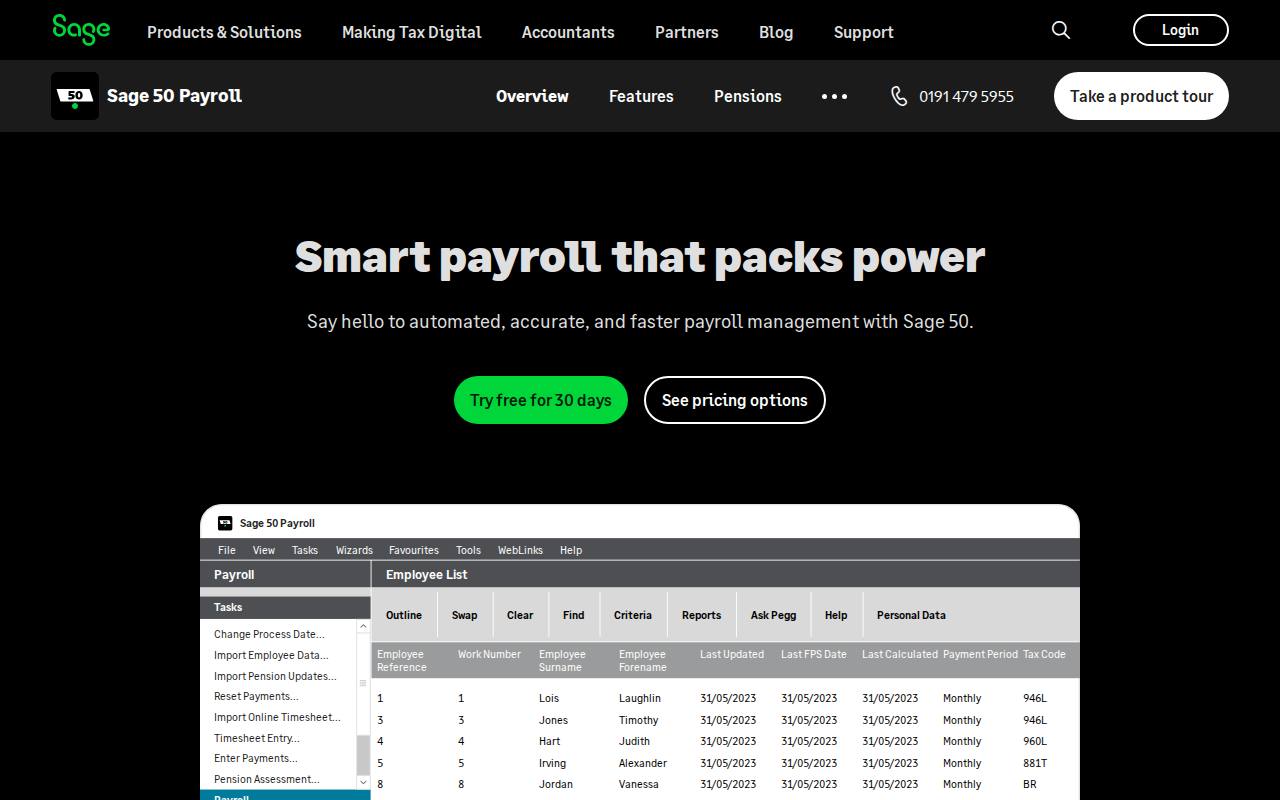Open WebLinks menu
The width and height of the screenshot is (1280, 800).
[x=520, y=550]
